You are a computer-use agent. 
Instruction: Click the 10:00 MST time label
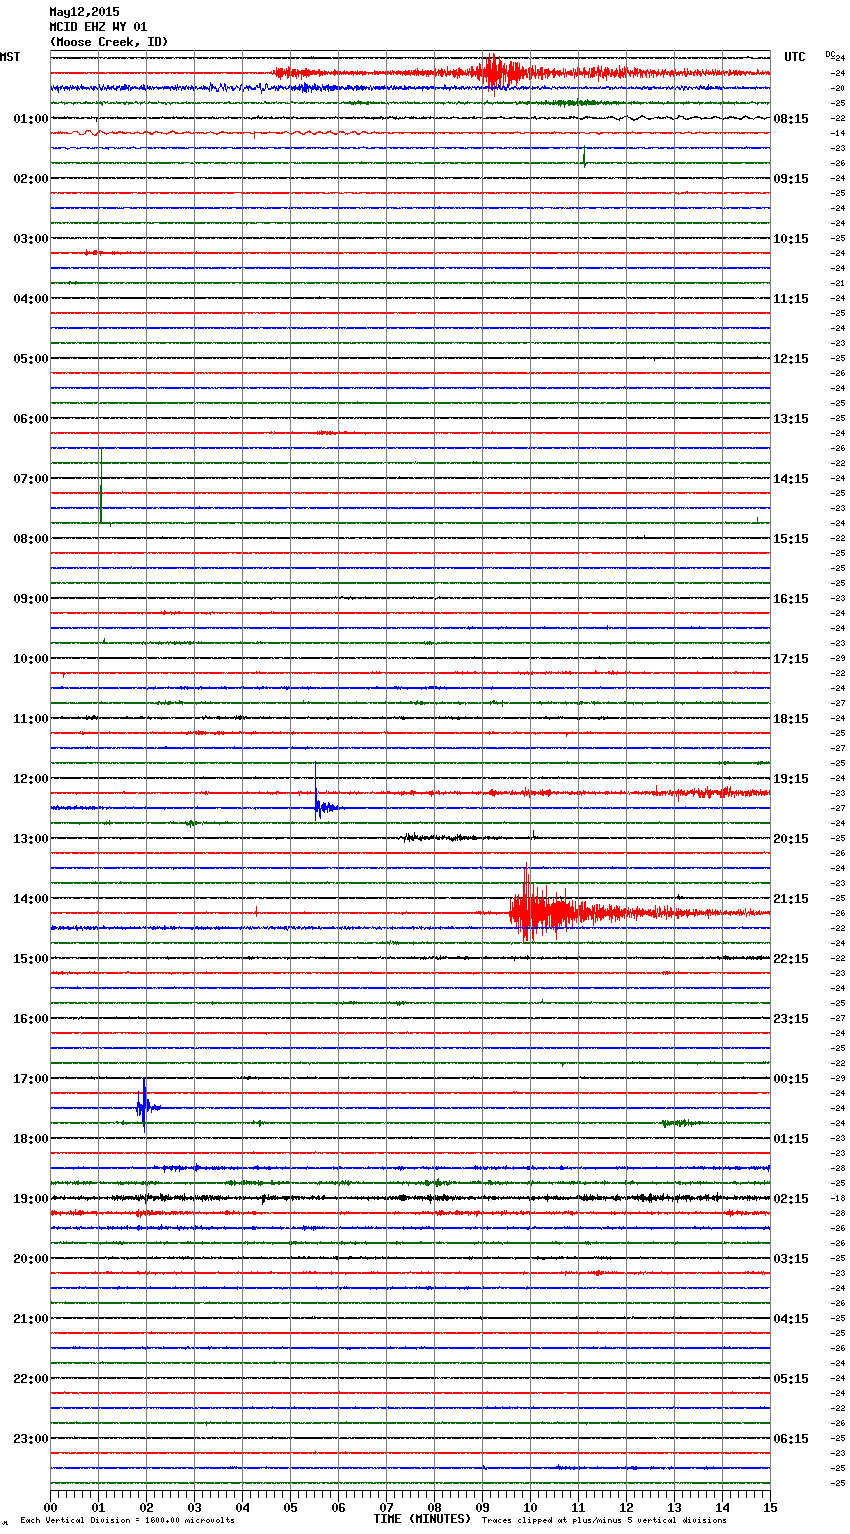31,659
